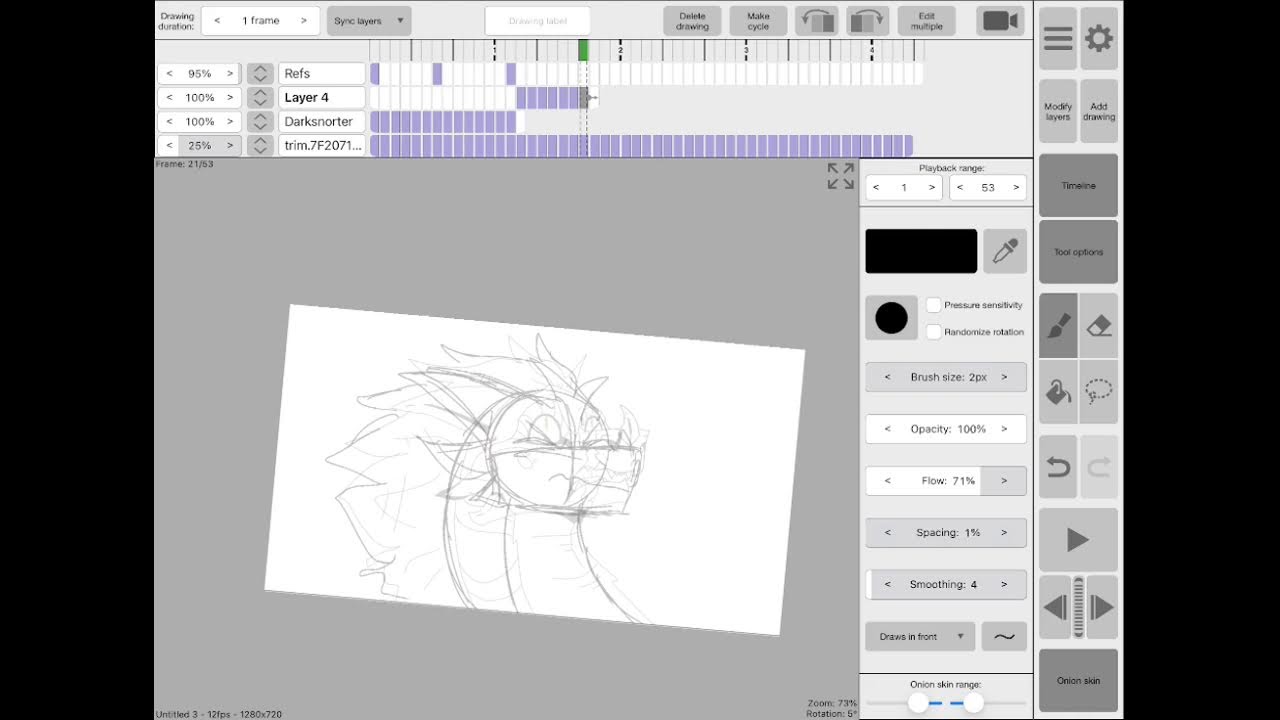Image resolution: width=1280 pixels, height=720 pixels.
Task: Adjust the right onion skin range handle
Action: pyautogui.click(x=973, y=703)
